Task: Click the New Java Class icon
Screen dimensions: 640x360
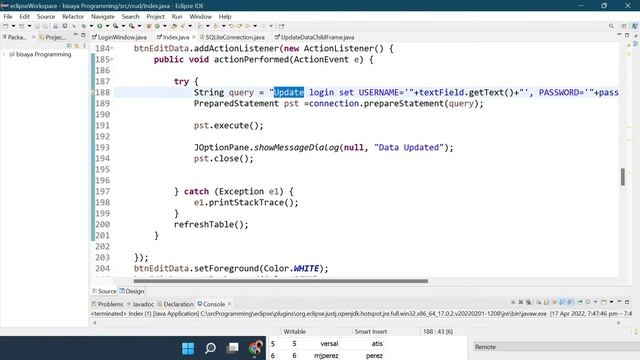Action: (x=157, y=26)
